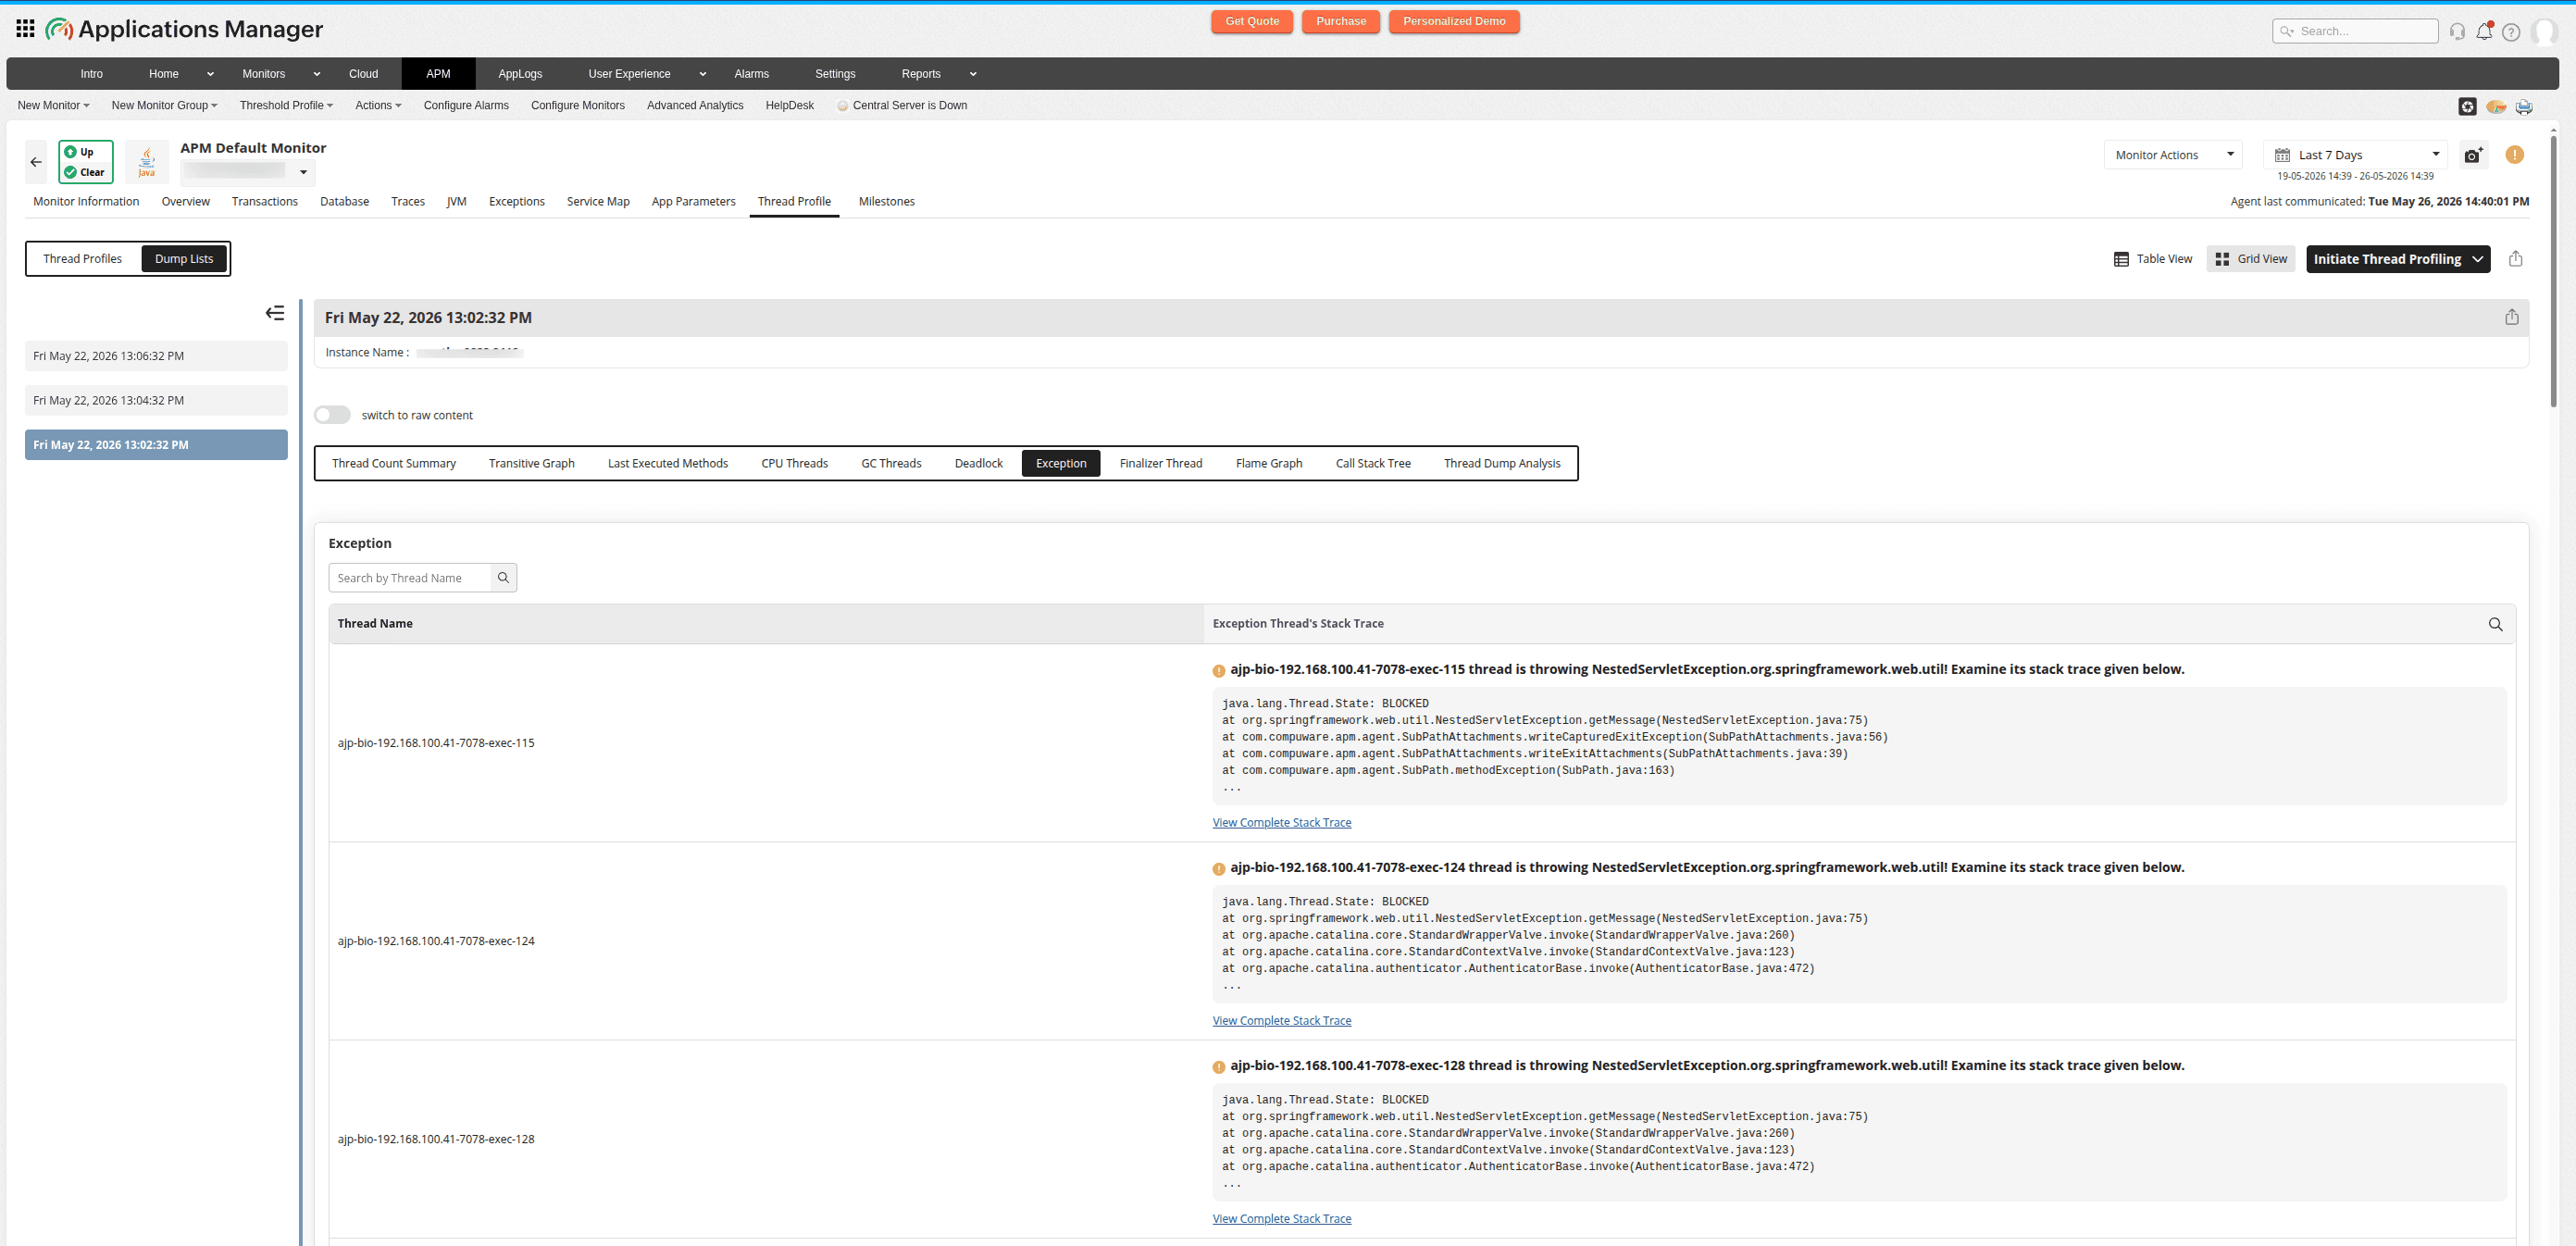Click the Purchase button
Screen dimensions: 2576x1246
click(x=1341, y=22)
